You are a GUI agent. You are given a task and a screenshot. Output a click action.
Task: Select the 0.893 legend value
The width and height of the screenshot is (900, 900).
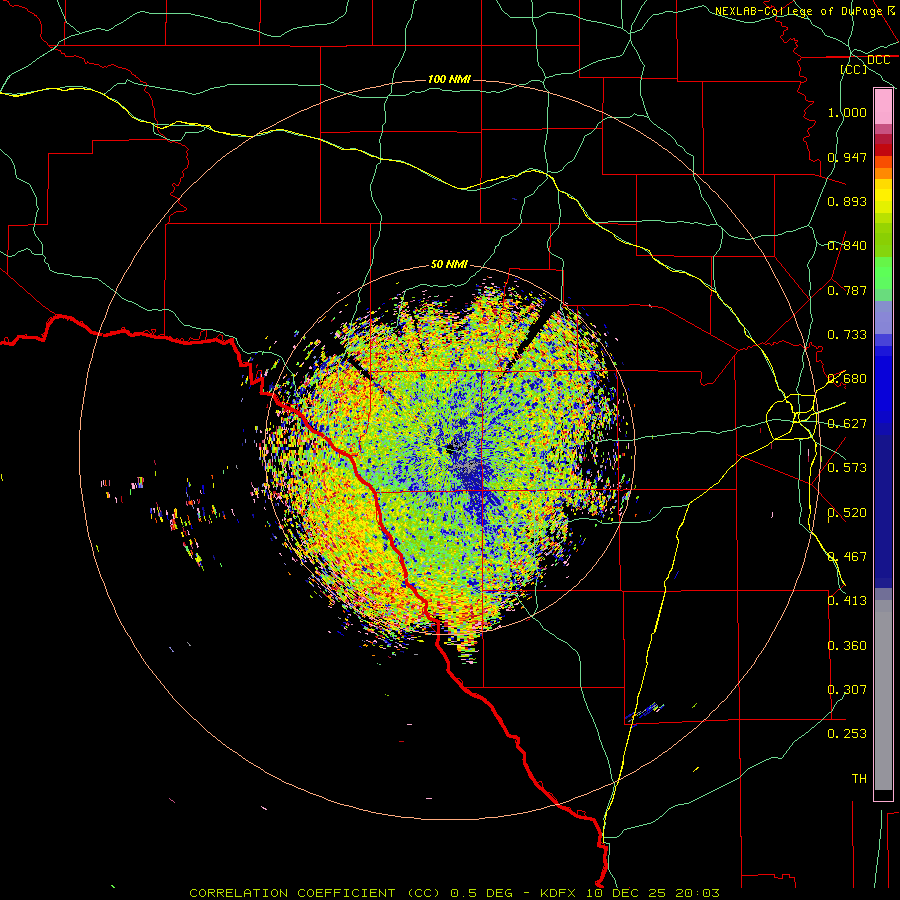tap(847, 201)
